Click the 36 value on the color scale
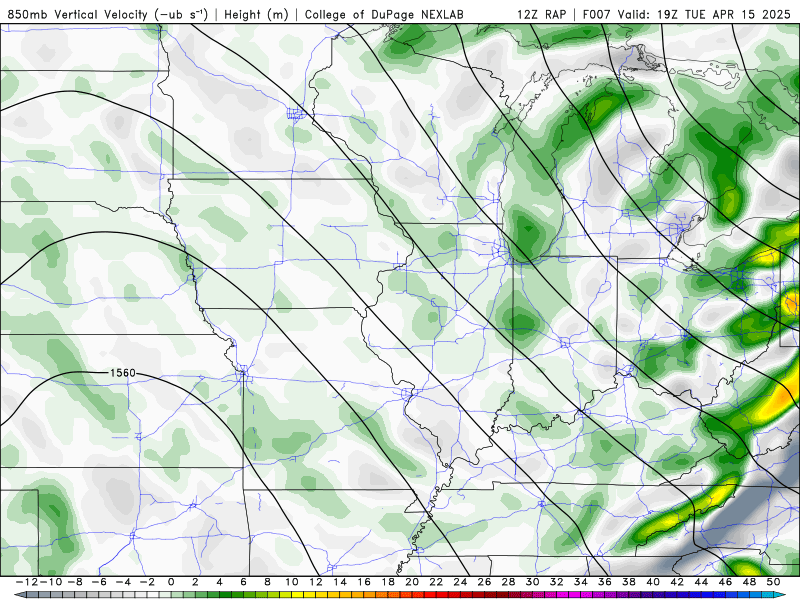This screenshot has width=800, height=600. click(605, 582)
